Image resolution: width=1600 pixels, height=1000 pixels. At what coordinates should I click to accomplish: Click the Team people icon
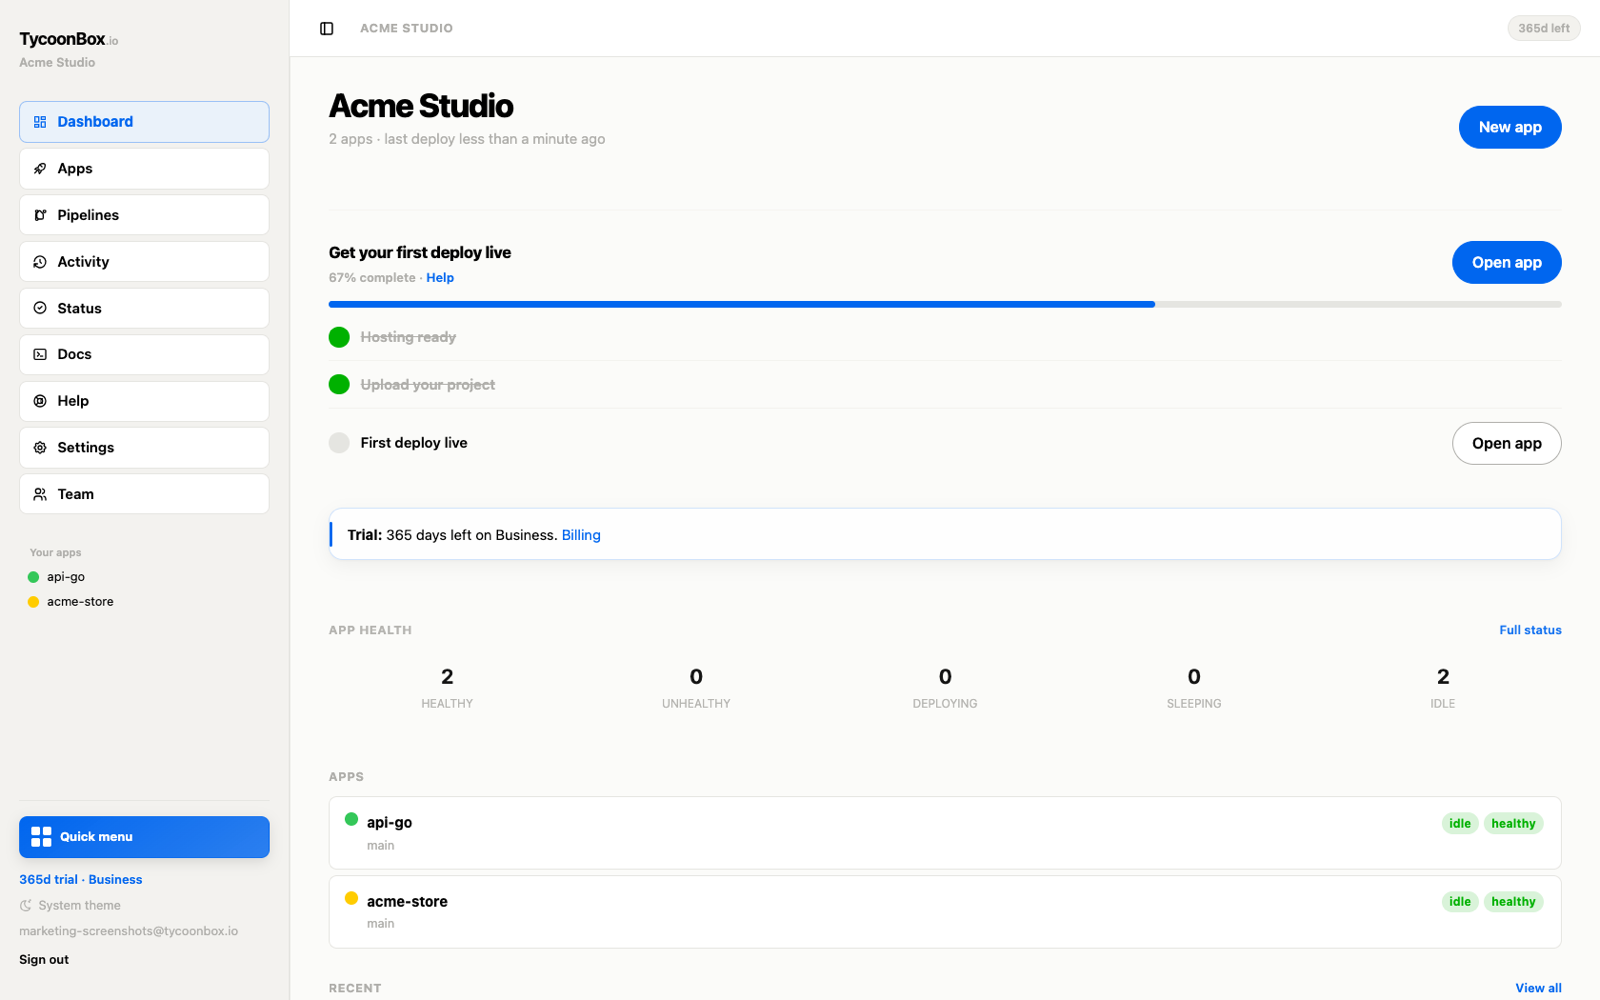coord(40,494)
